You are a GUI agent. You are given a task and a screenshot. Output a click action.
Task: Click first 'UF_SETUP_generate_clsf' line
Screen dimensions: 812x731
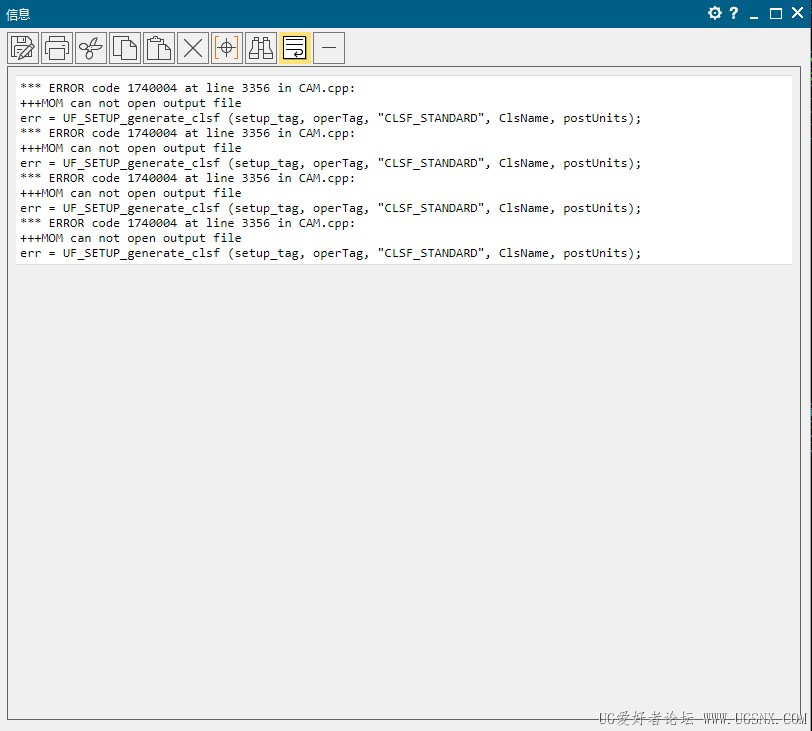(330, 118)
